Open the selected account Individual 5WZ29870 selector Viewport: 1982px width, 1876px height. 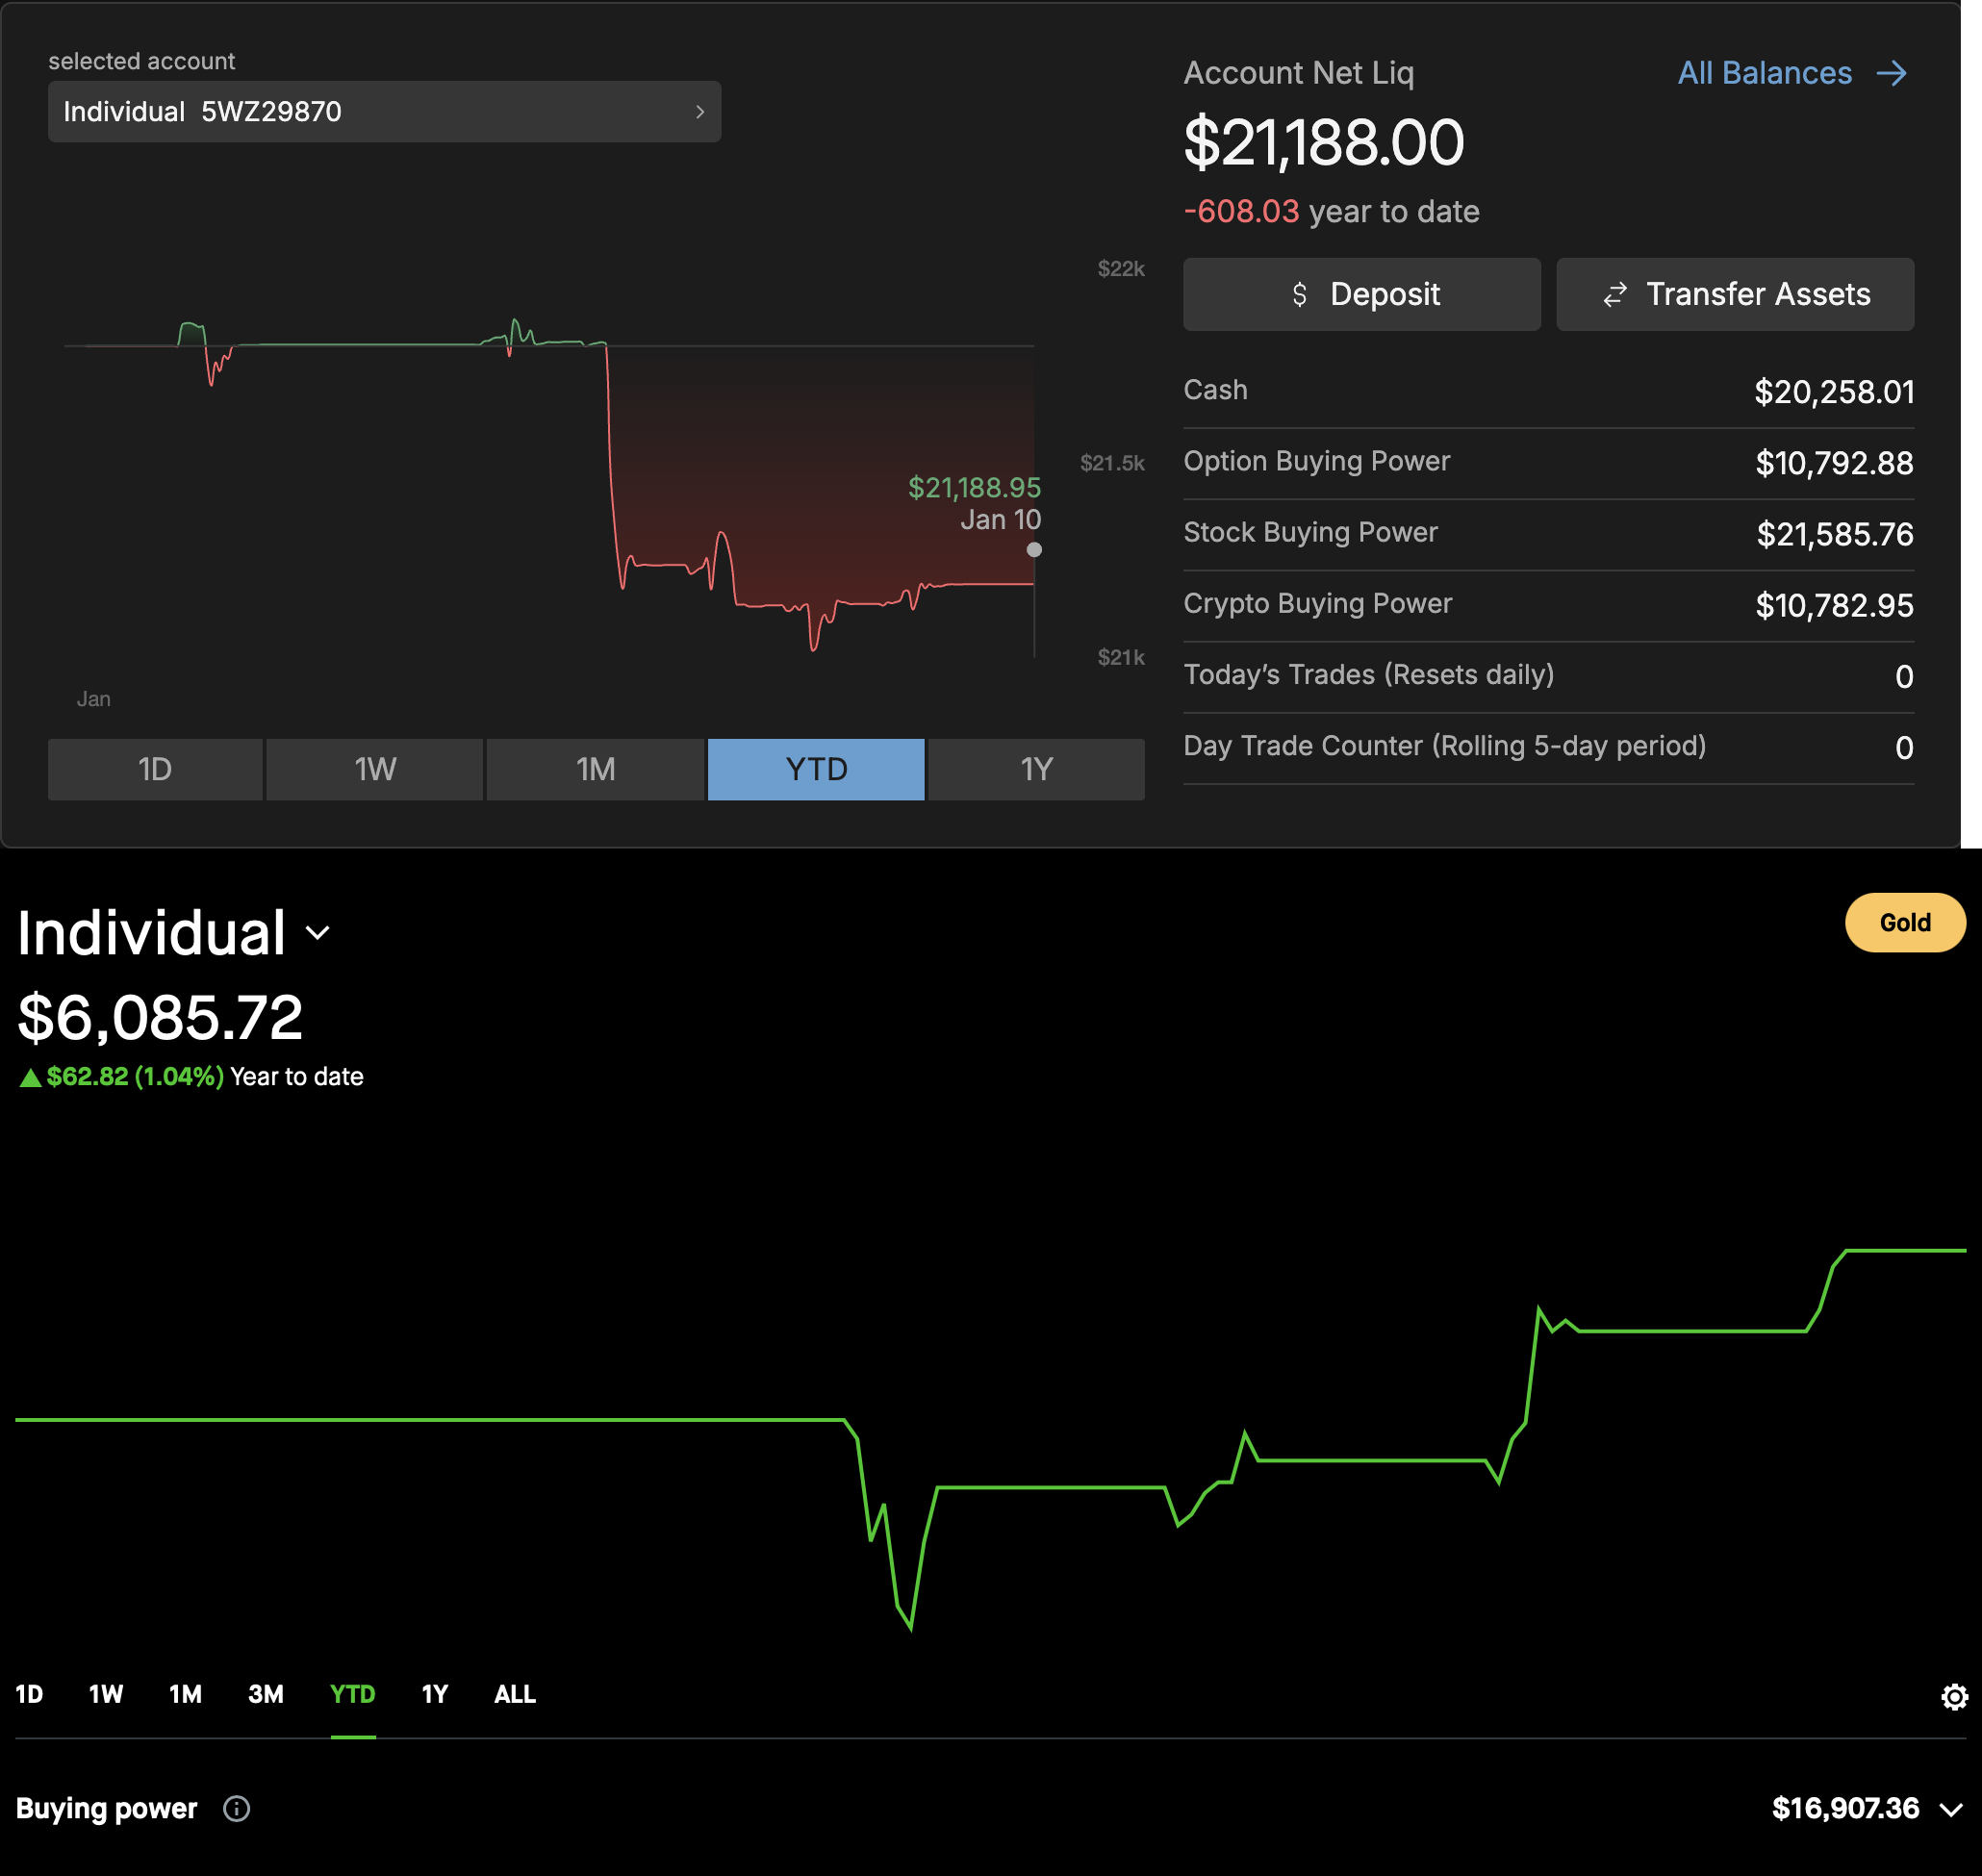click(384, 111)
